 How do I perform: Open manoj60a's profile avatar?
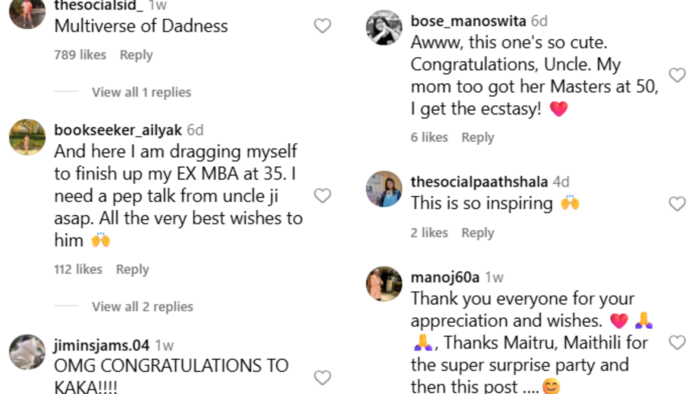[384, 284]
